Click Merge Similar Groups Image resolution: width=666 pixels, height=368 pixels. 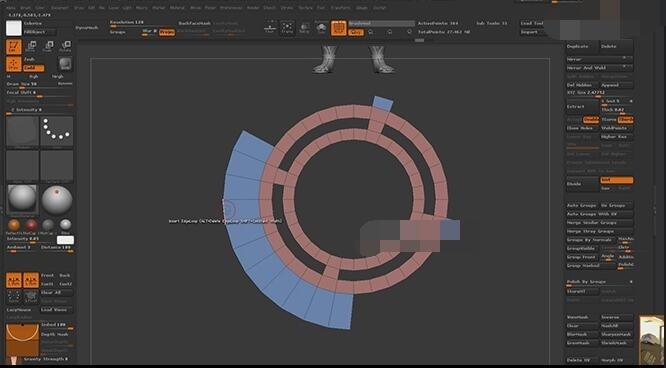click(599, 223)
